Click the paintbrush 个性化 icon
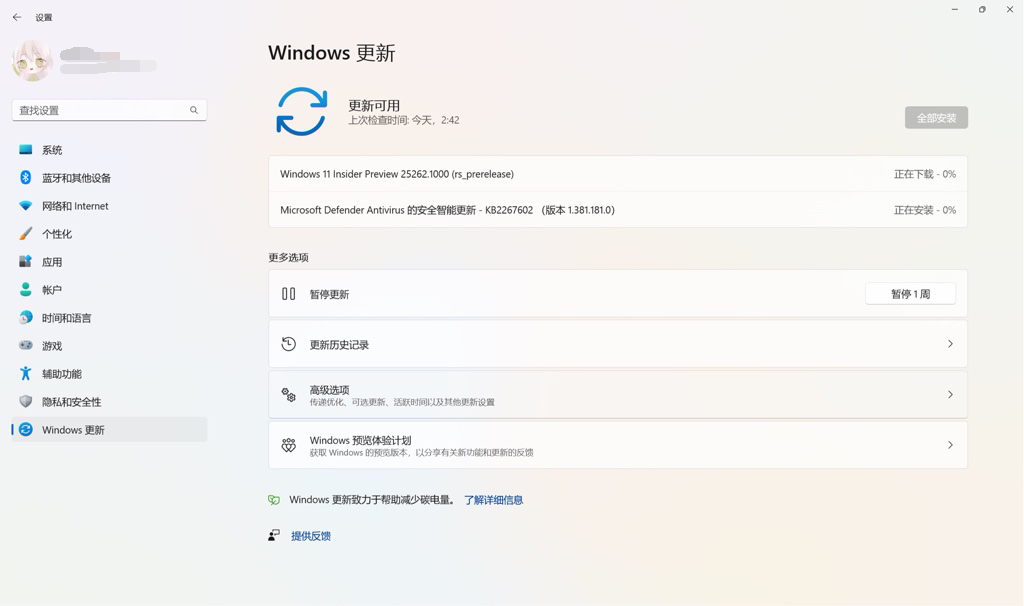The height and width of the screenshot is (606, 1024). tap(25, 233)
